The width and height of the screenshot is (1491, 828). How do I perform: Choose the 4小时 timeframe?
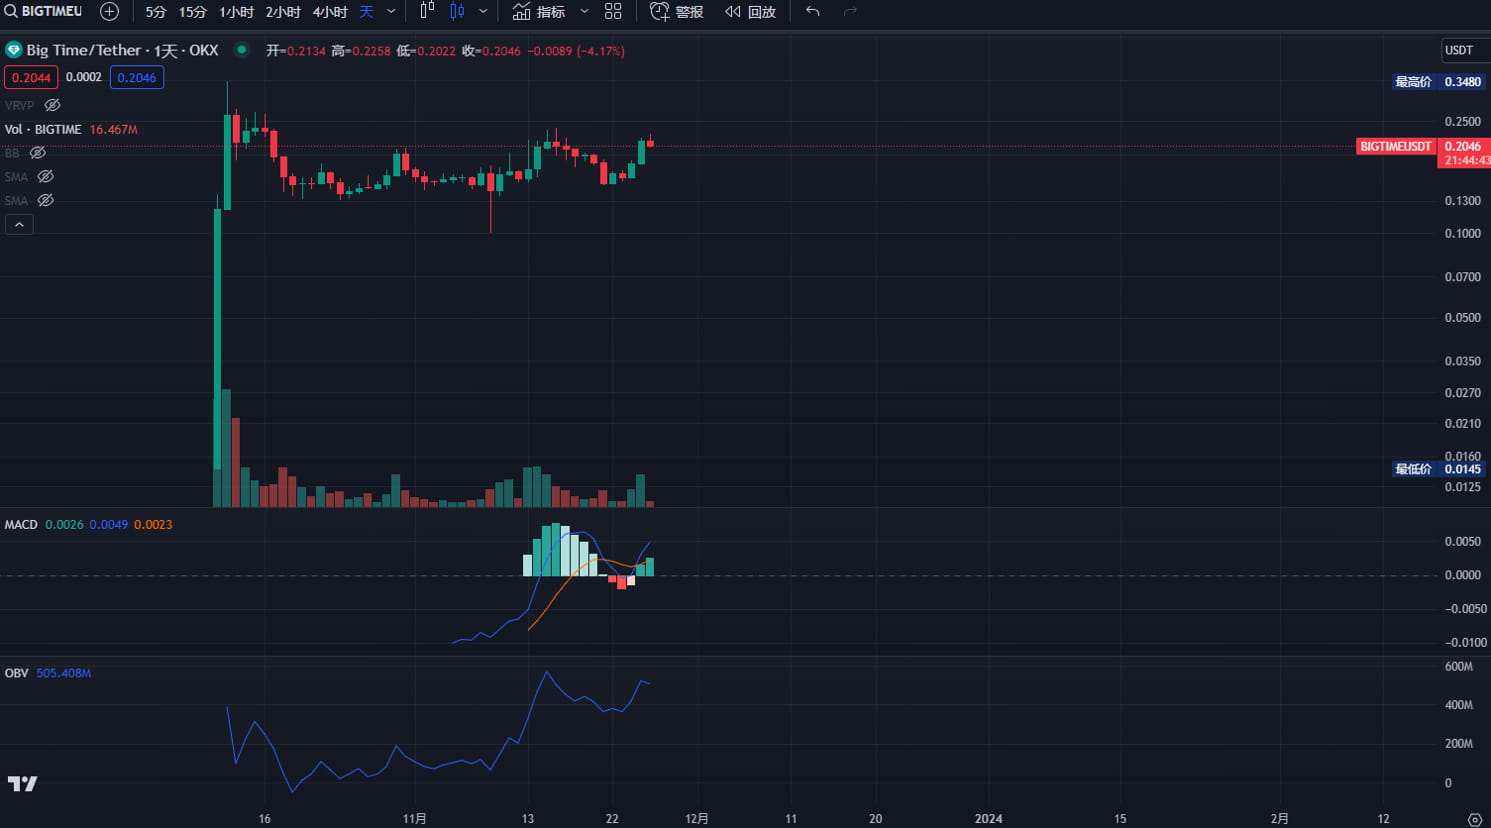[x=330, y=12]
